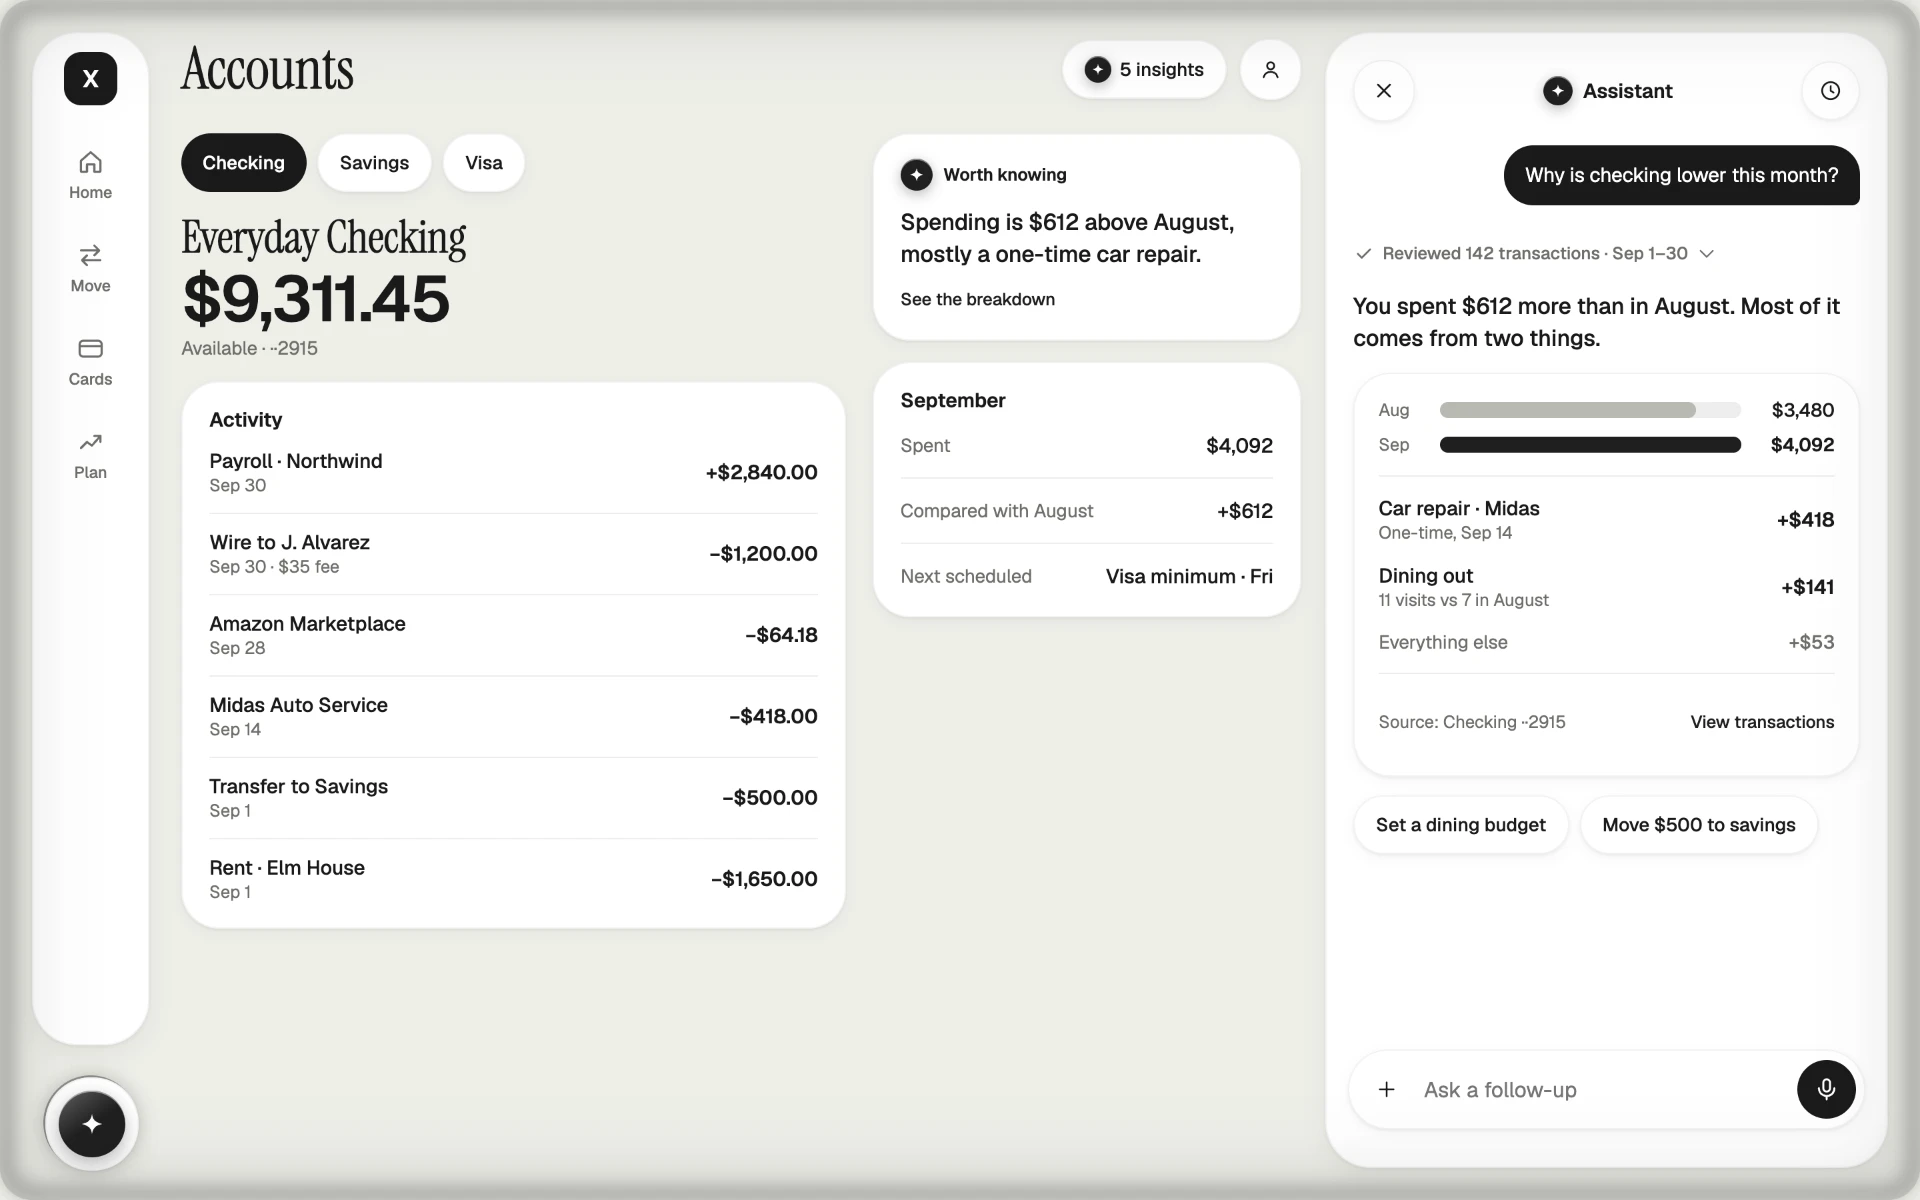This screenshot has width=1920, height=1200.
Task: Open View transactions link
Action: [x=1762, y=722]
